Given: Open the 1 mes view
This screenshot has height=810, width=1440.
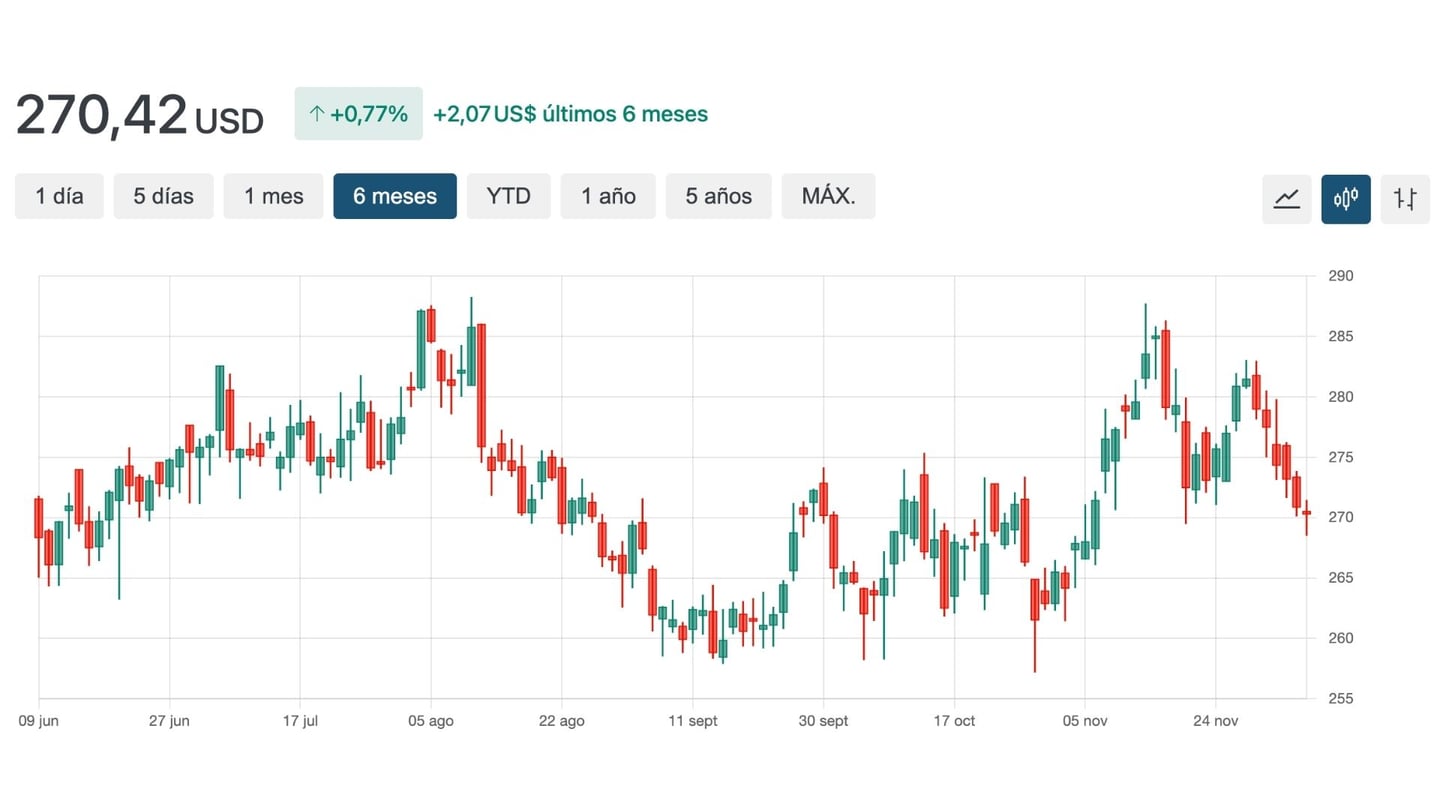Looking at the screenshot, I should (x=273, y=196).
